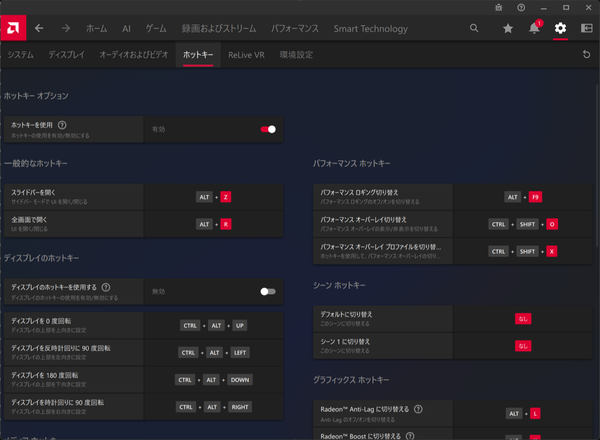600x440 pixels.
Task: Click the bug report icon
Action: click(x=499, y=8)
